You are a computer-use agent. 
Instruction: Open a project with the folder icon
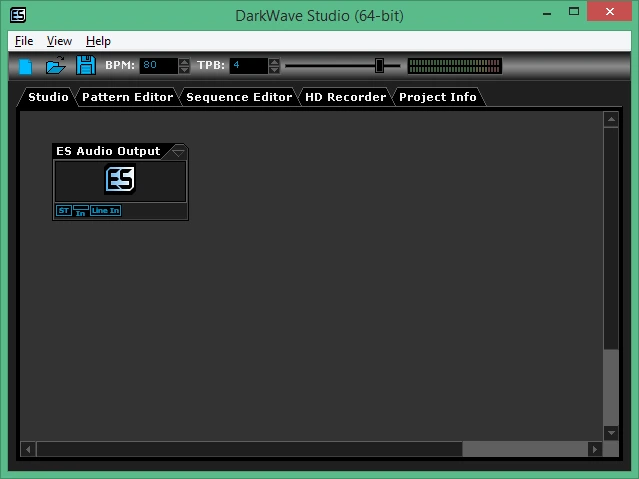coord(55,65)
